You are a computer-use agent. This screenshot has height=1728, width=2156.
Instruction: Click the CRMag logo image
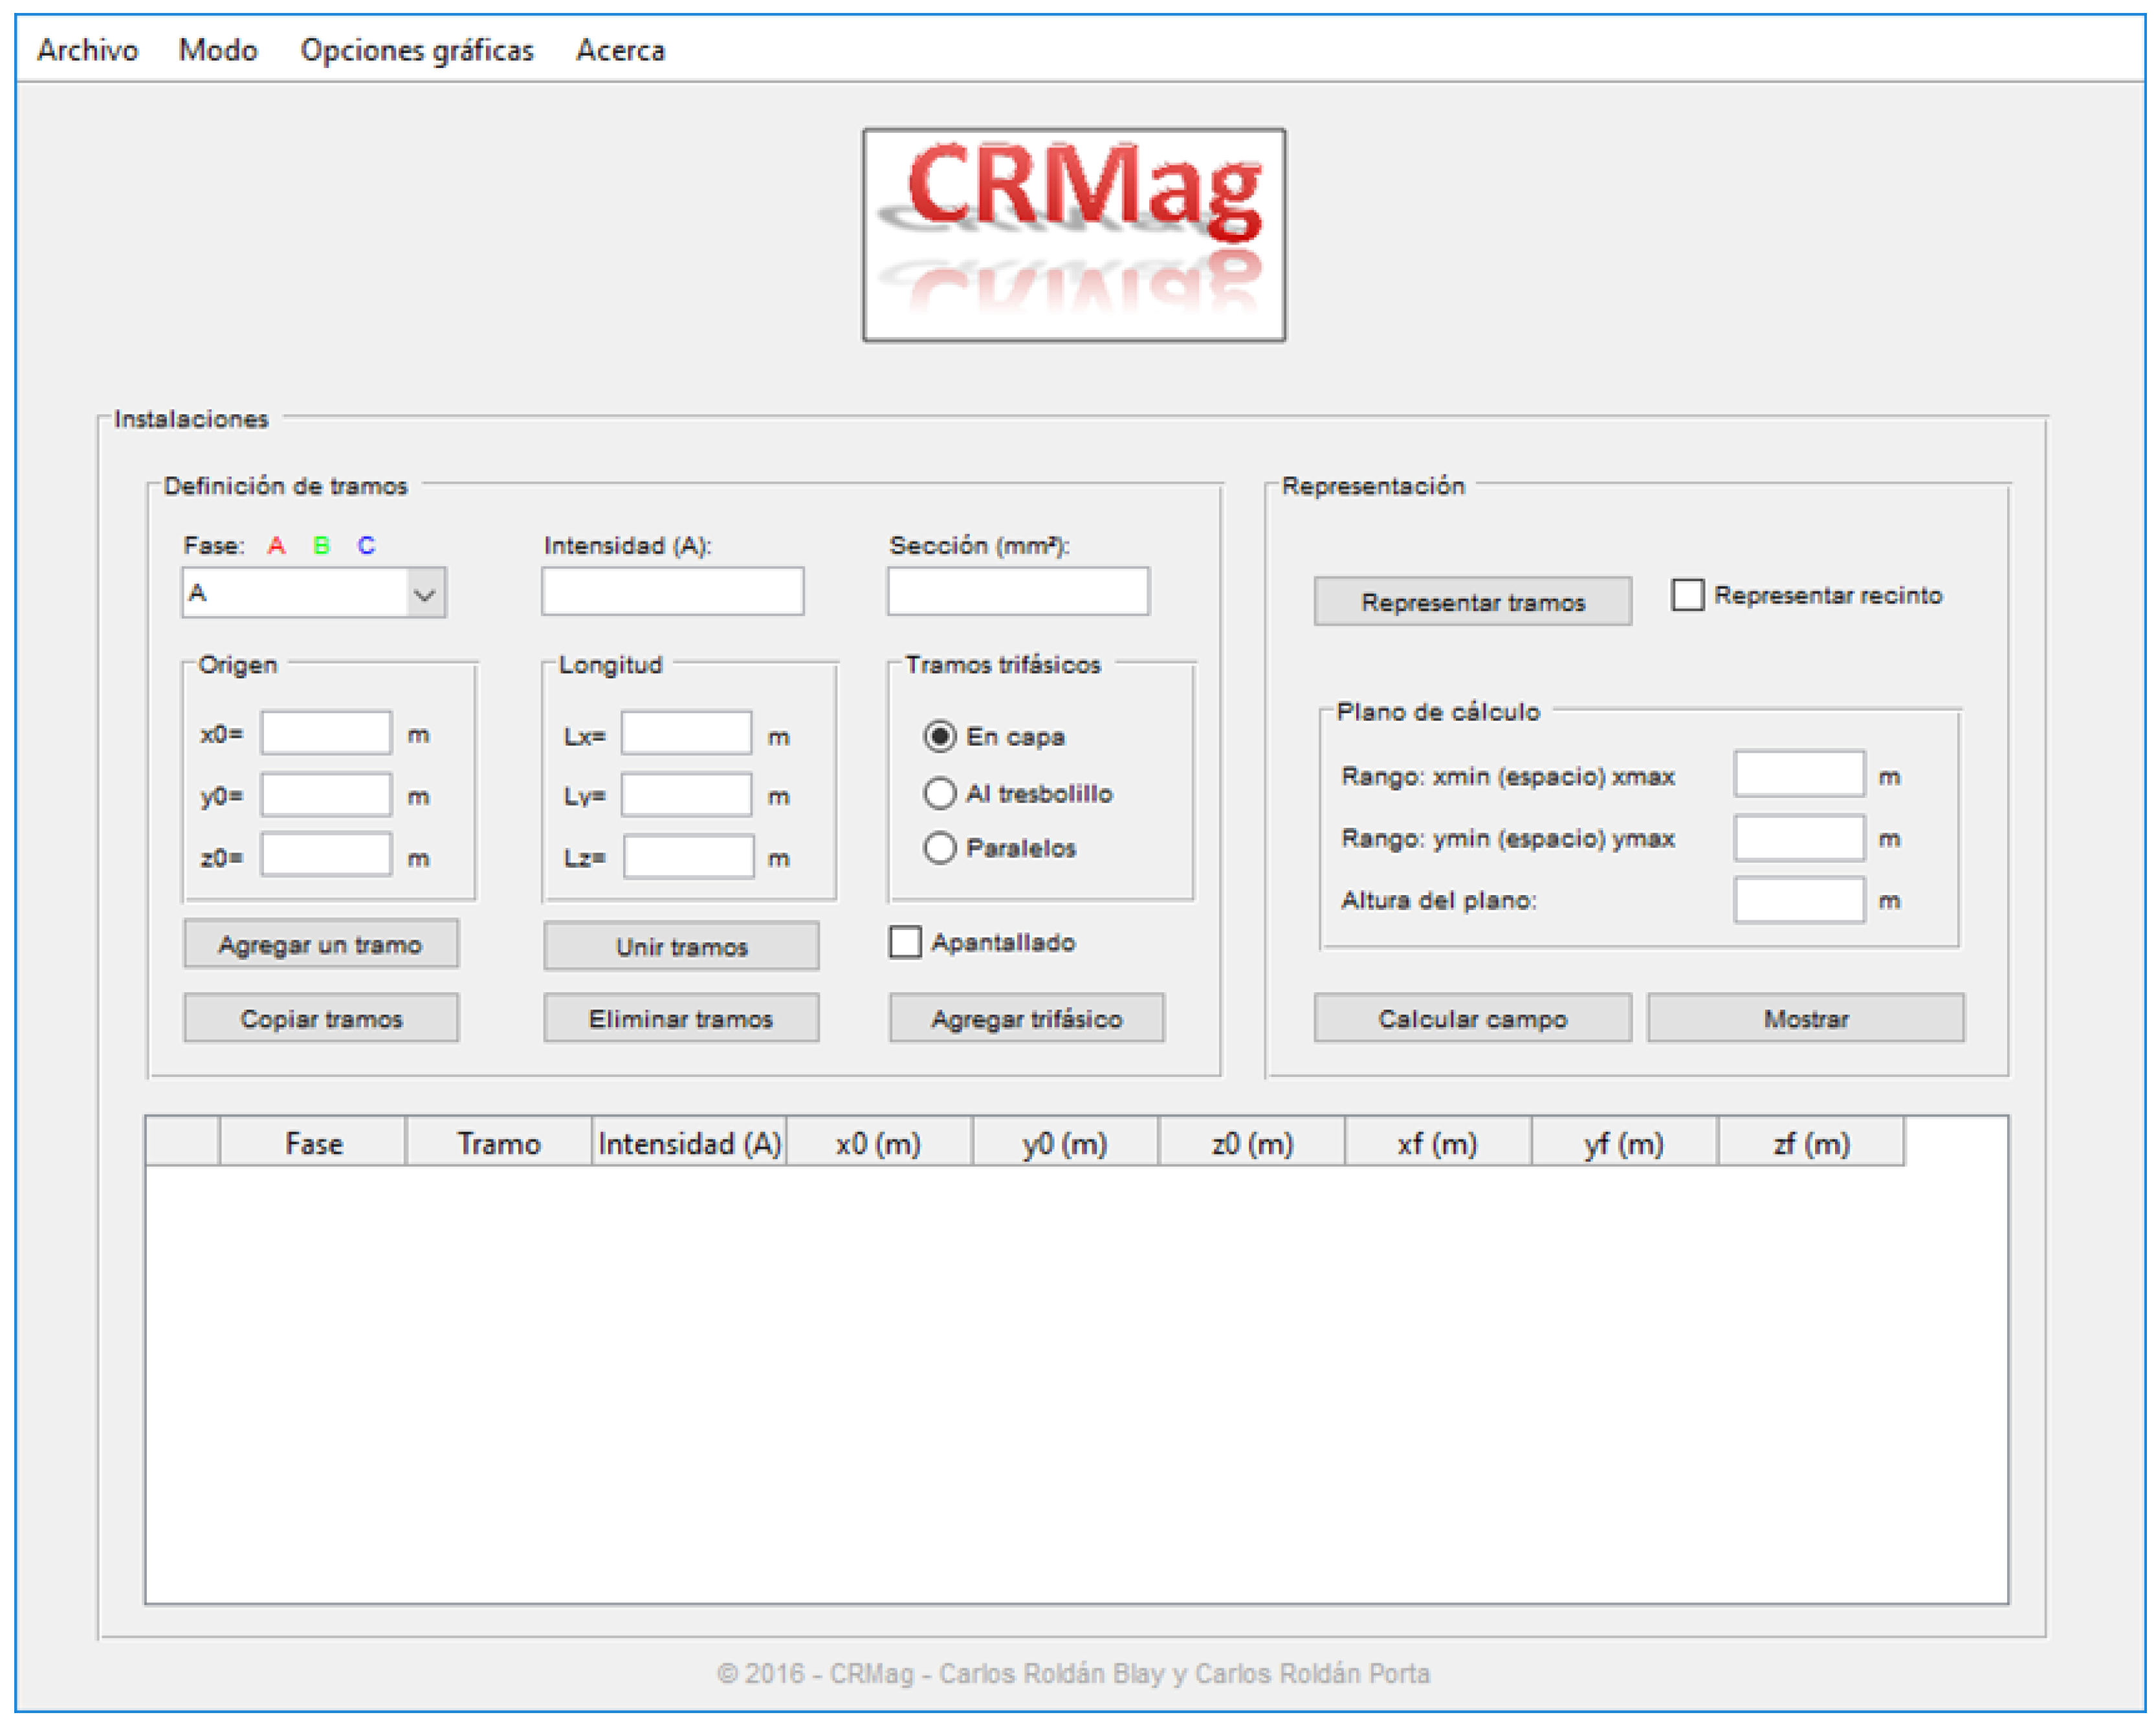tap(1073, 235)
